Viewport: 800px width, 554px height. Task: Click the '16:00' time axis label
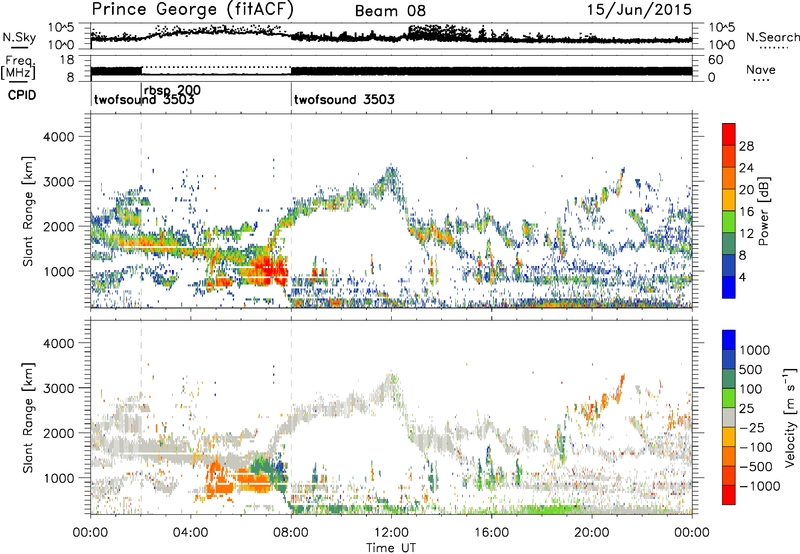pyautogui.click(x=492, y=533)
